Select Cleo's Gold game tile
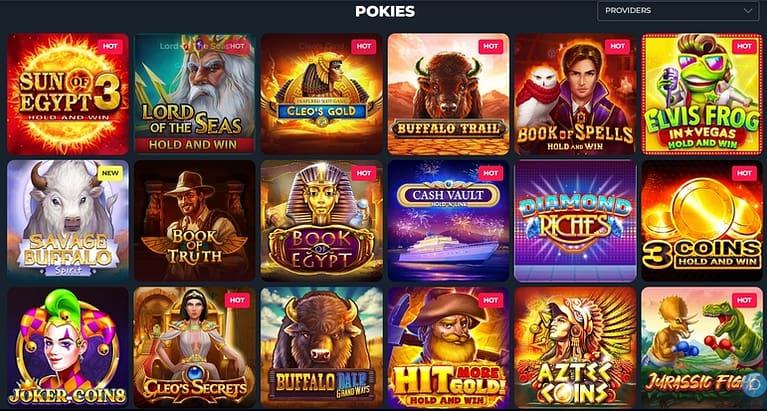Image resolution: width=767 pixels, height=411 pixels. click(321, 94)
